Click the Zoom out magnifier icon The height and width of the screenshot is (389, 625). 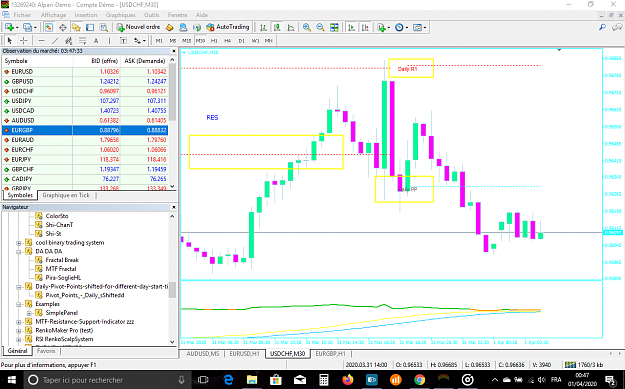pos(320,27)
